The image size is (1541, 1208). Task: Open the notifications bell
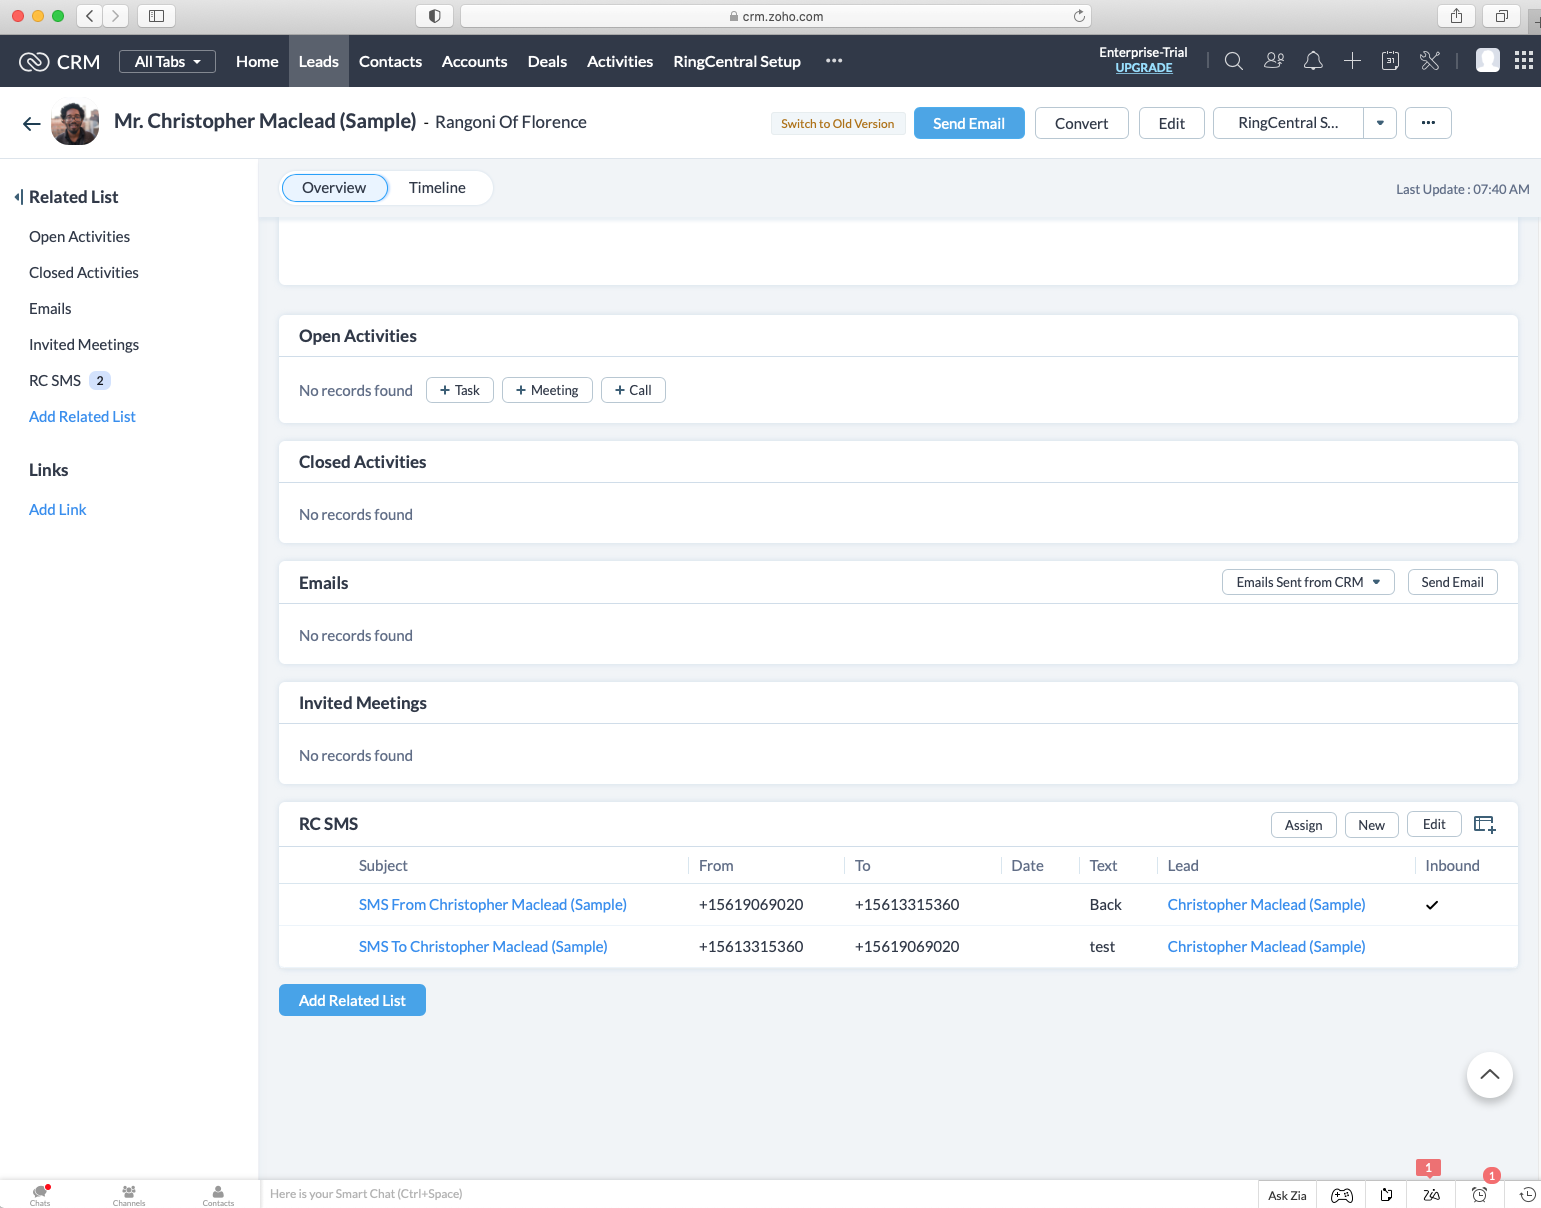coord(1313,60)
